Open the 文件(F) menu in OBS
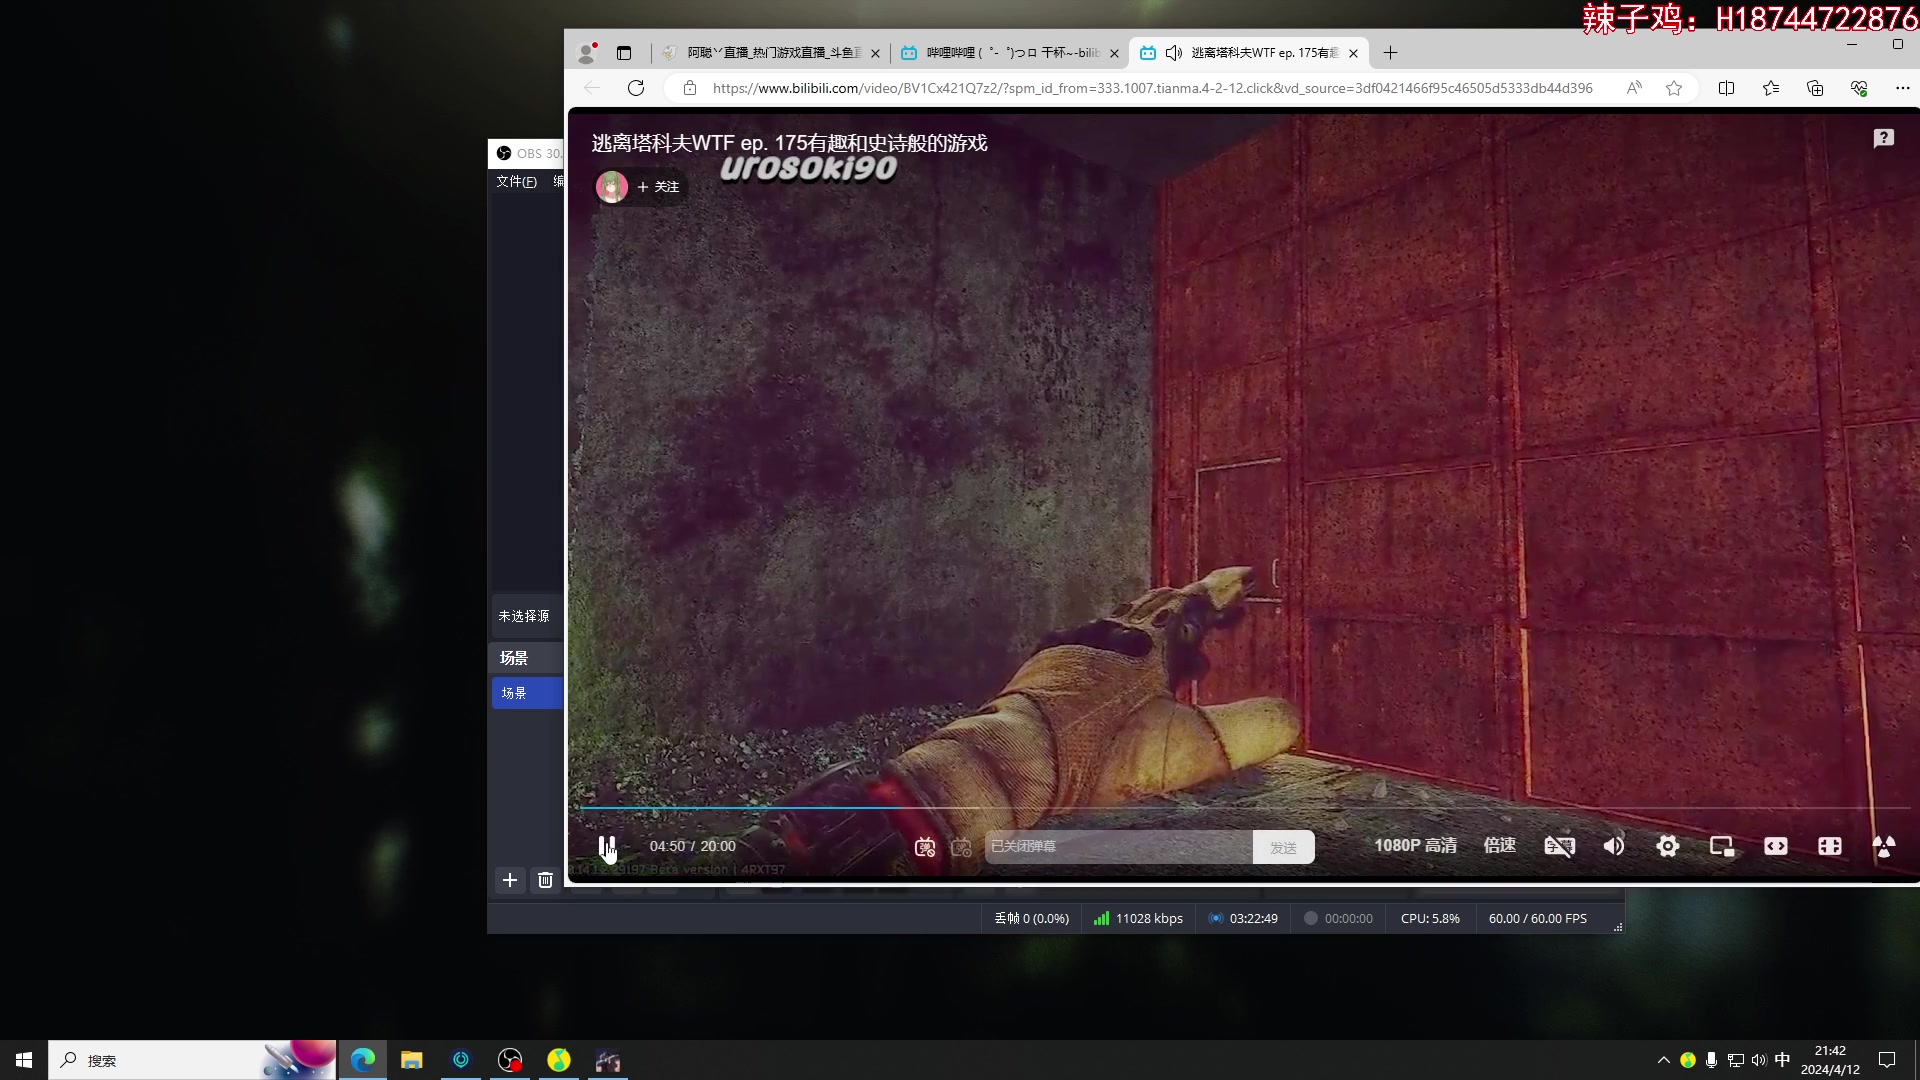 coord(516,182)
